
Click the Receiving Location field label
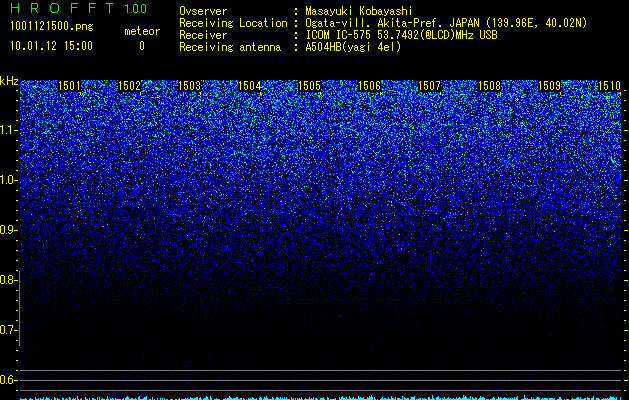pyautogui.click(x=233, y=23)
